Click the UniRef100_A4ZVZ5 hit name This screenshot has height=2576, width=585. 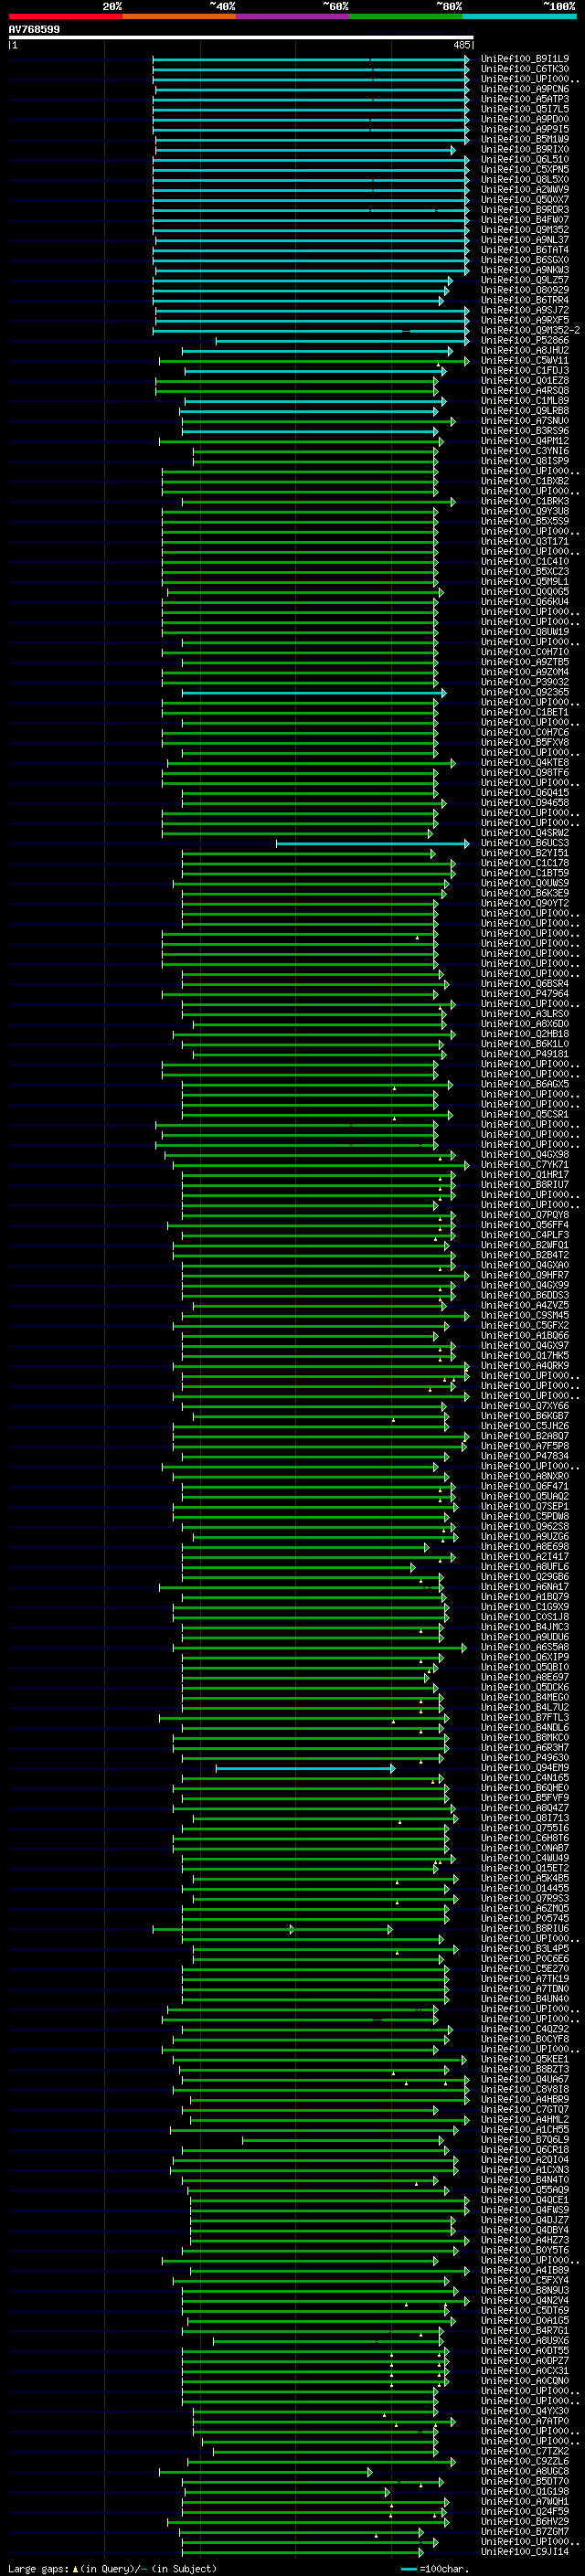point(525,1305)
